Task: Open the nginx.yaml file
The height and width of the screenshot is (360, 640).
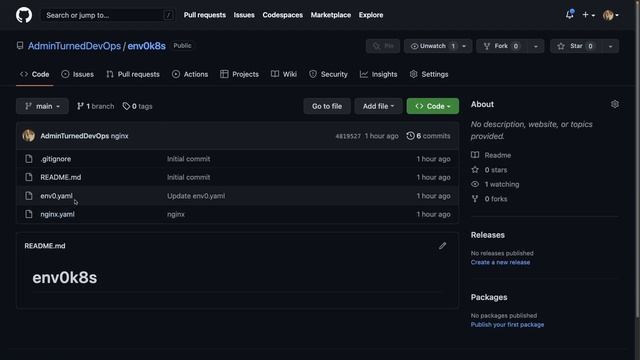Action: (57, 214)
